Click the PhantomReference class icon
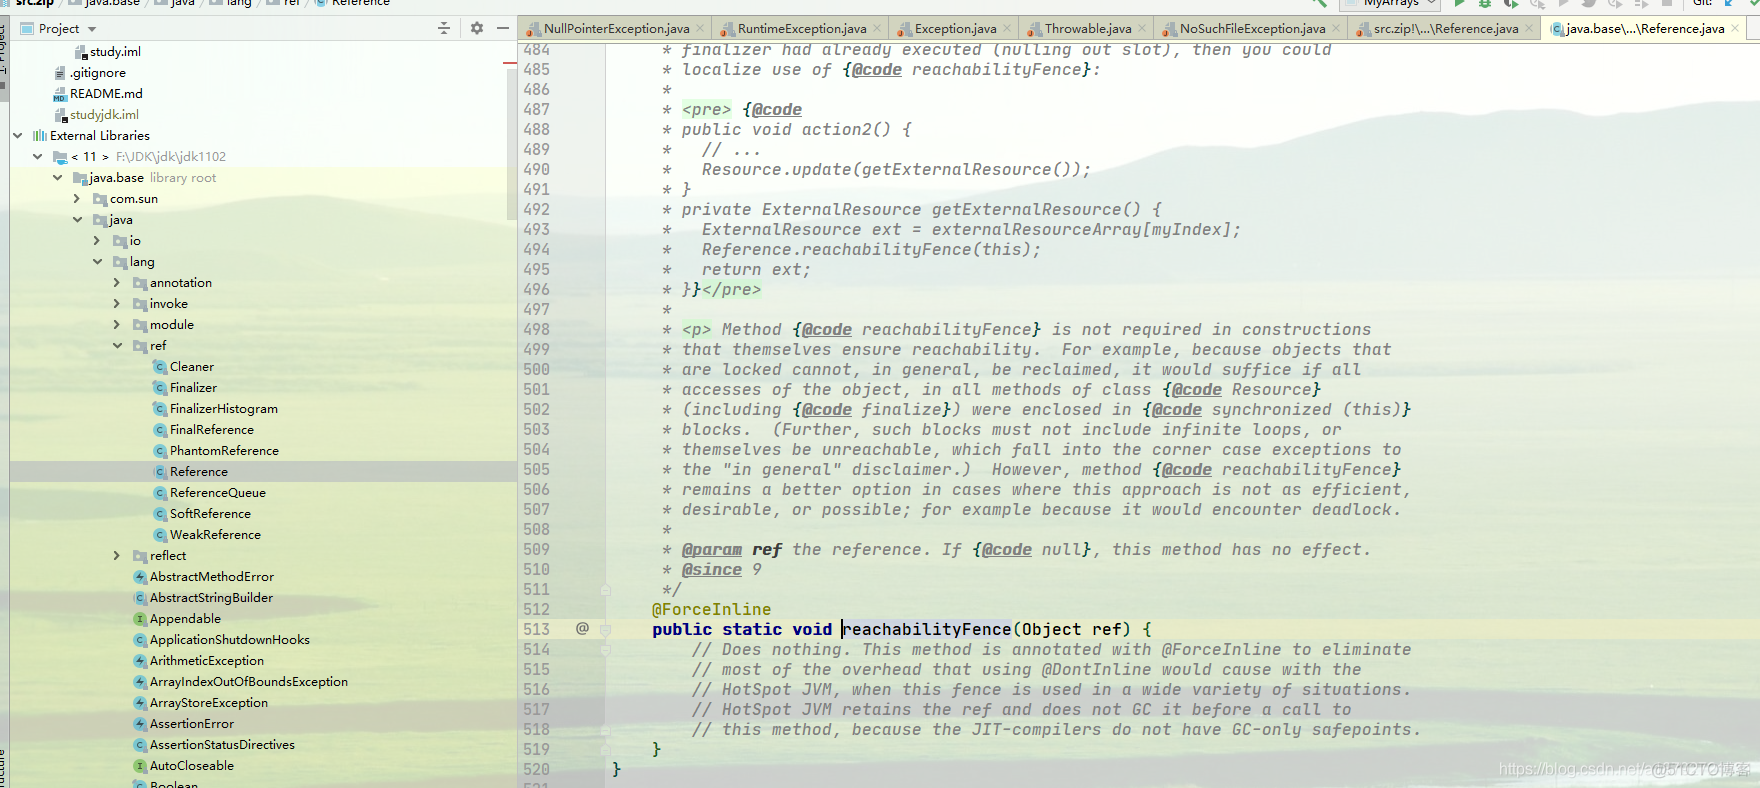This screenshot has width=1760, height=788. pyautogui.click(x=160, y=451)
